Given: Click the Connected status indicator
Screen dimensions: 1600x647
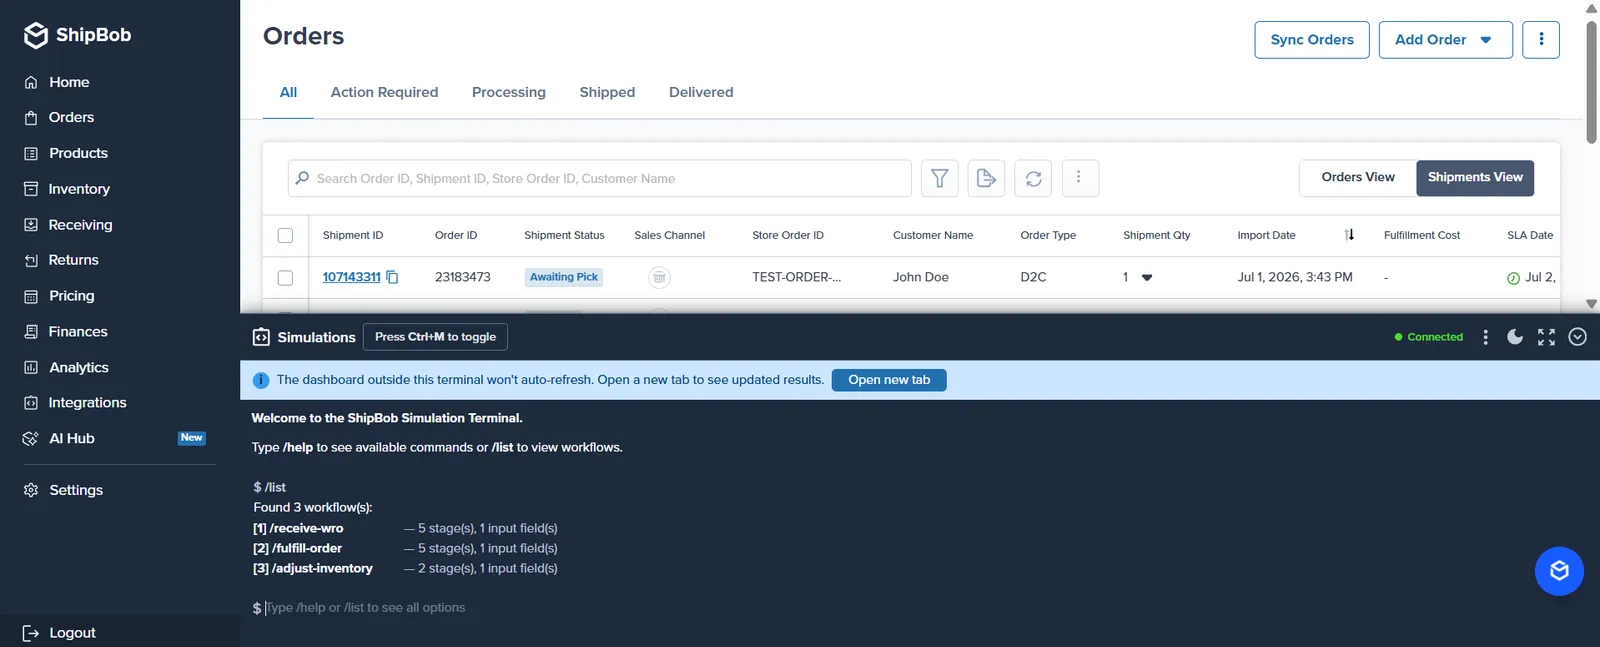Looking at the screenshot, I should coord(1429,337).
